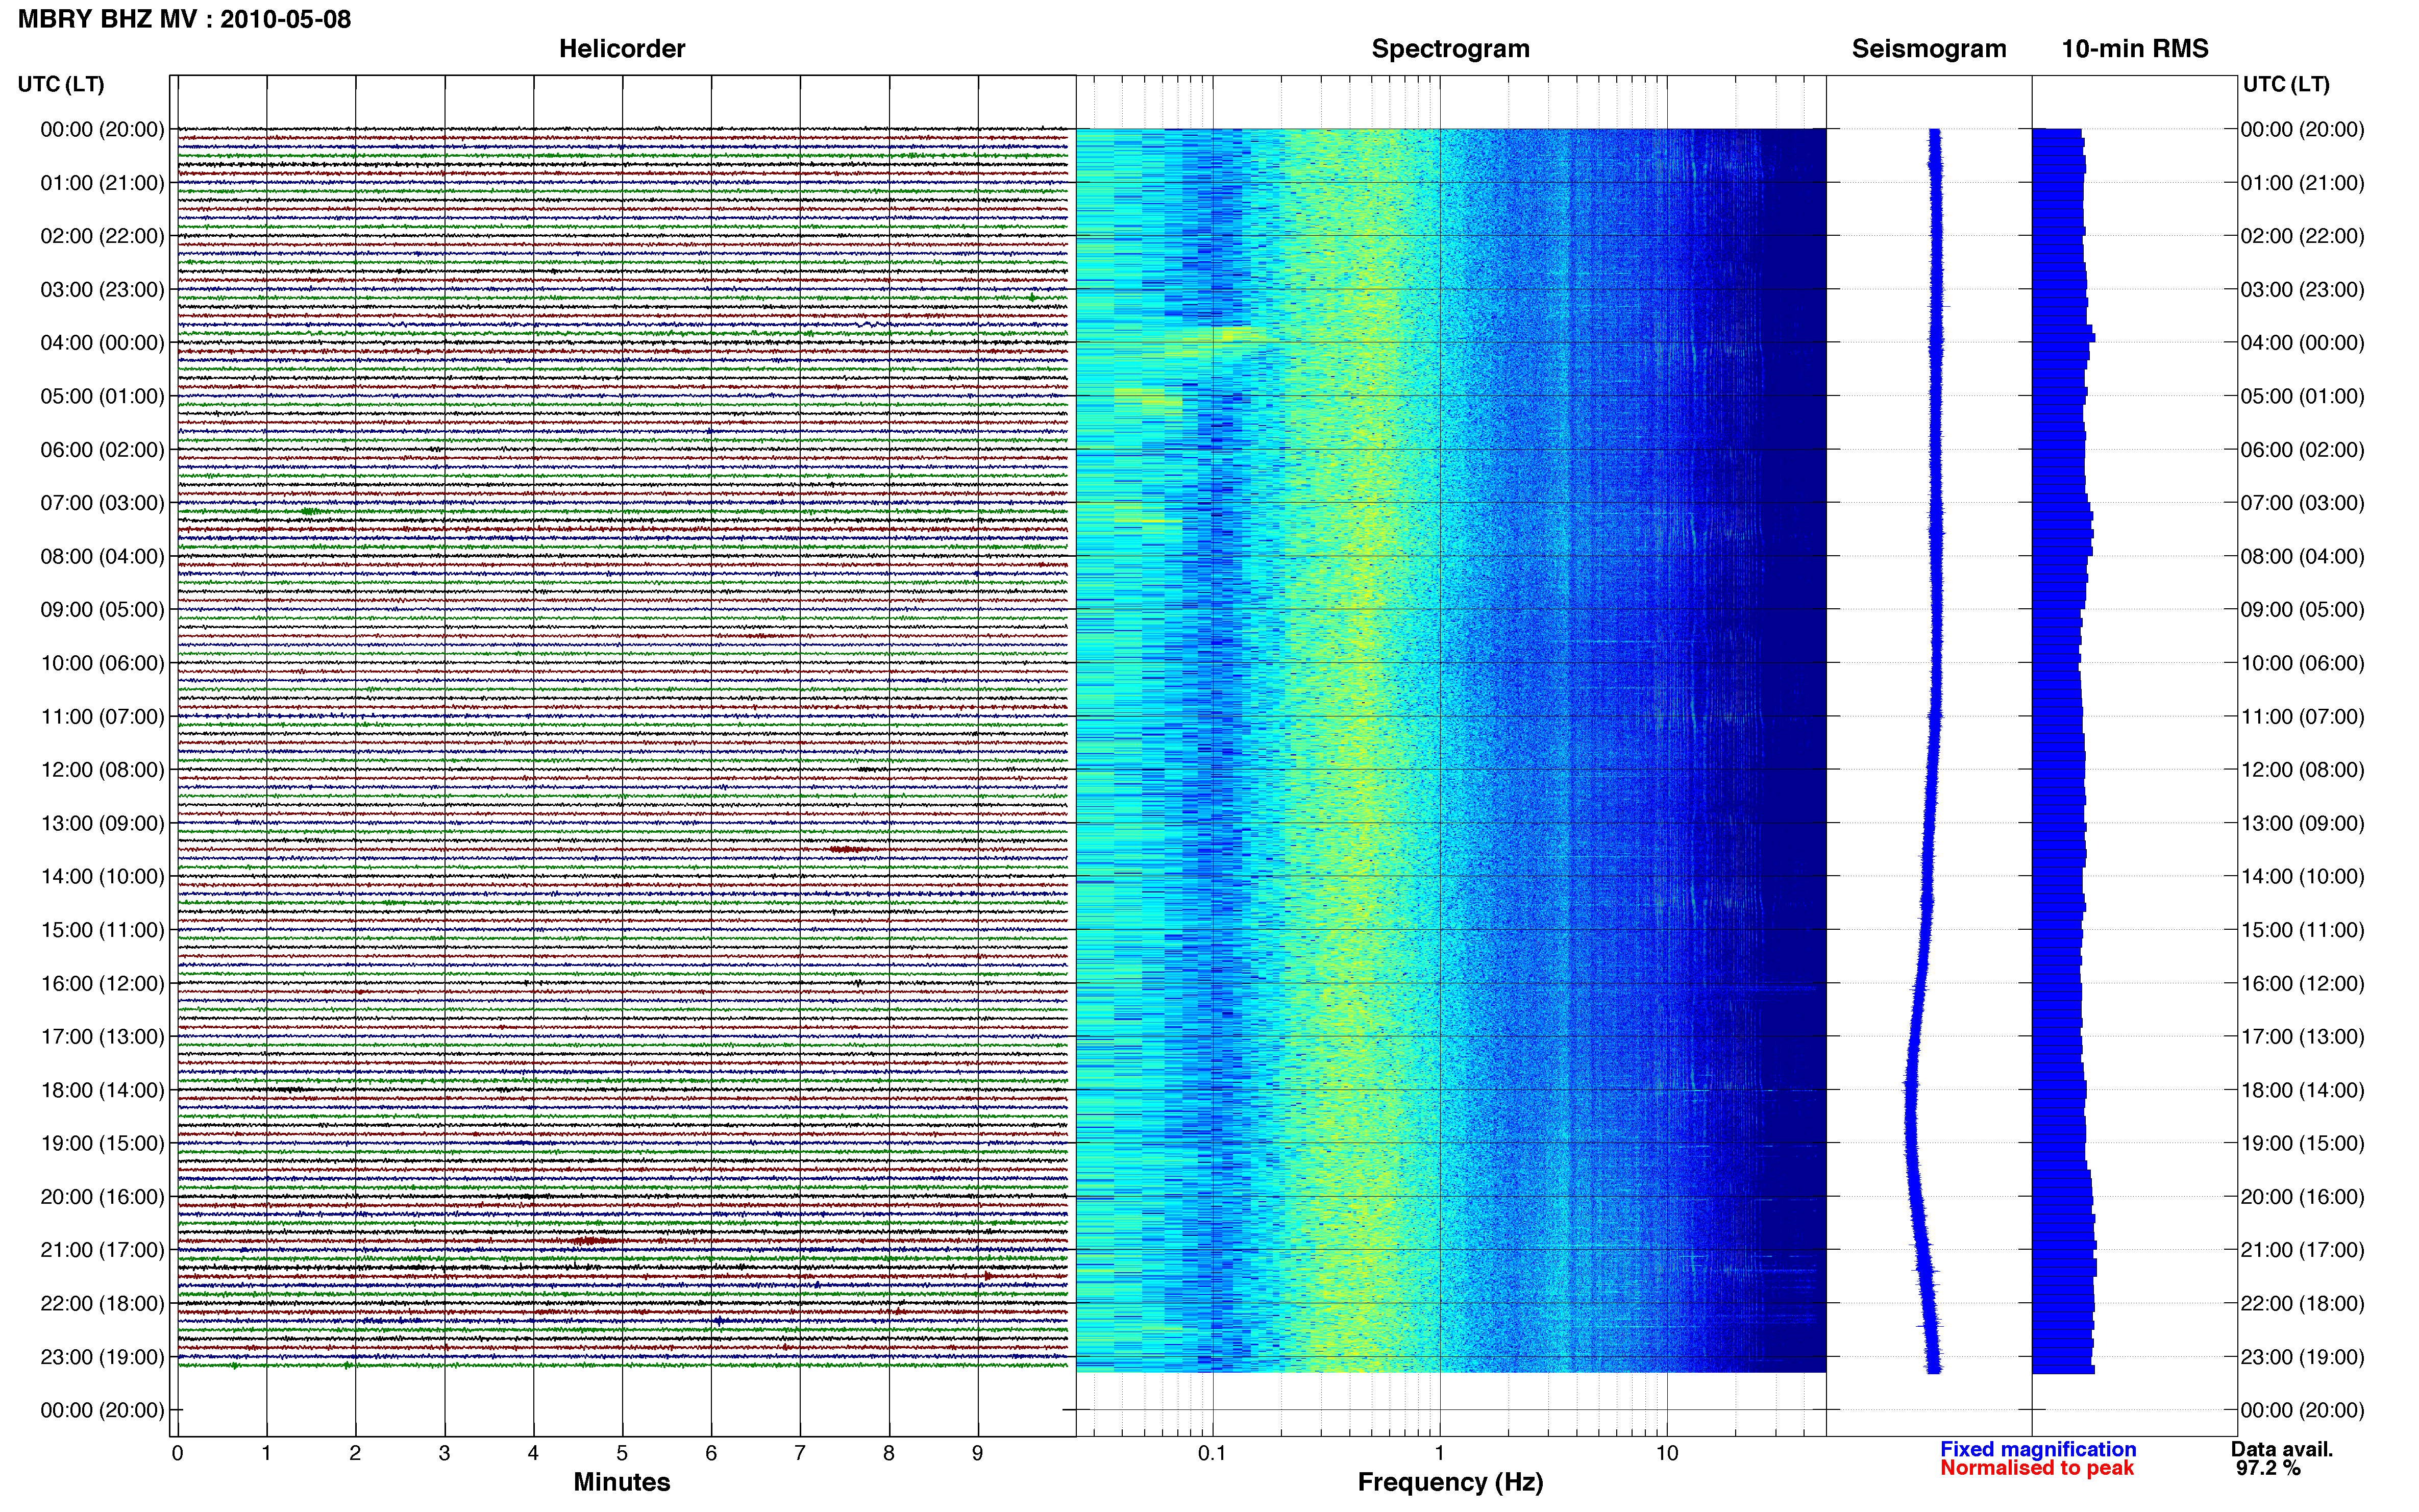
Task: Click the 'Normalised to peak' legend text
Action: tap(2037, 1468)
